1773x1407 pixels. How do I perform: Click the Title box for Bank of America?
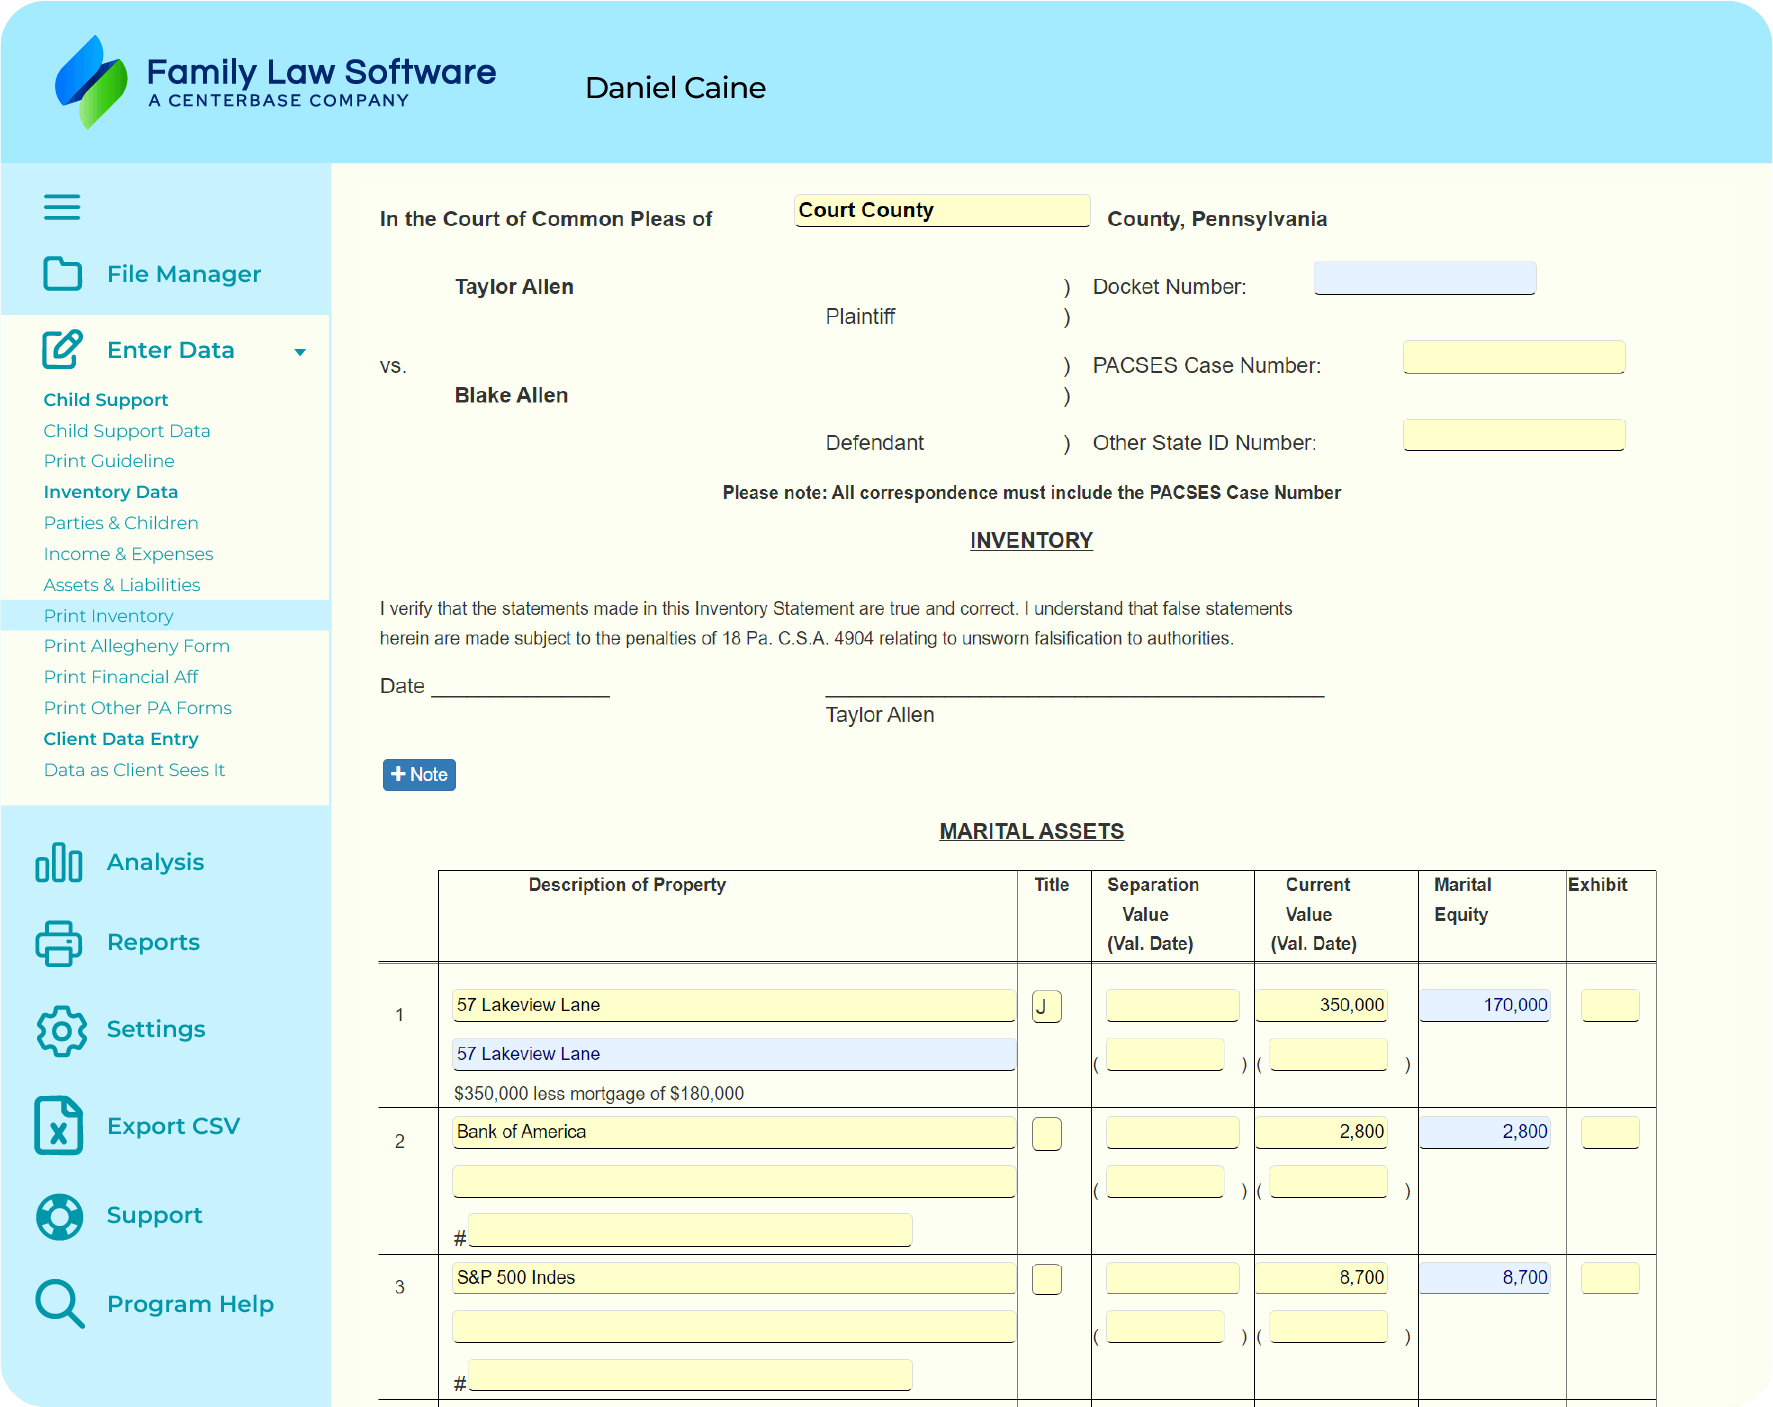tap(1046, 1133)
